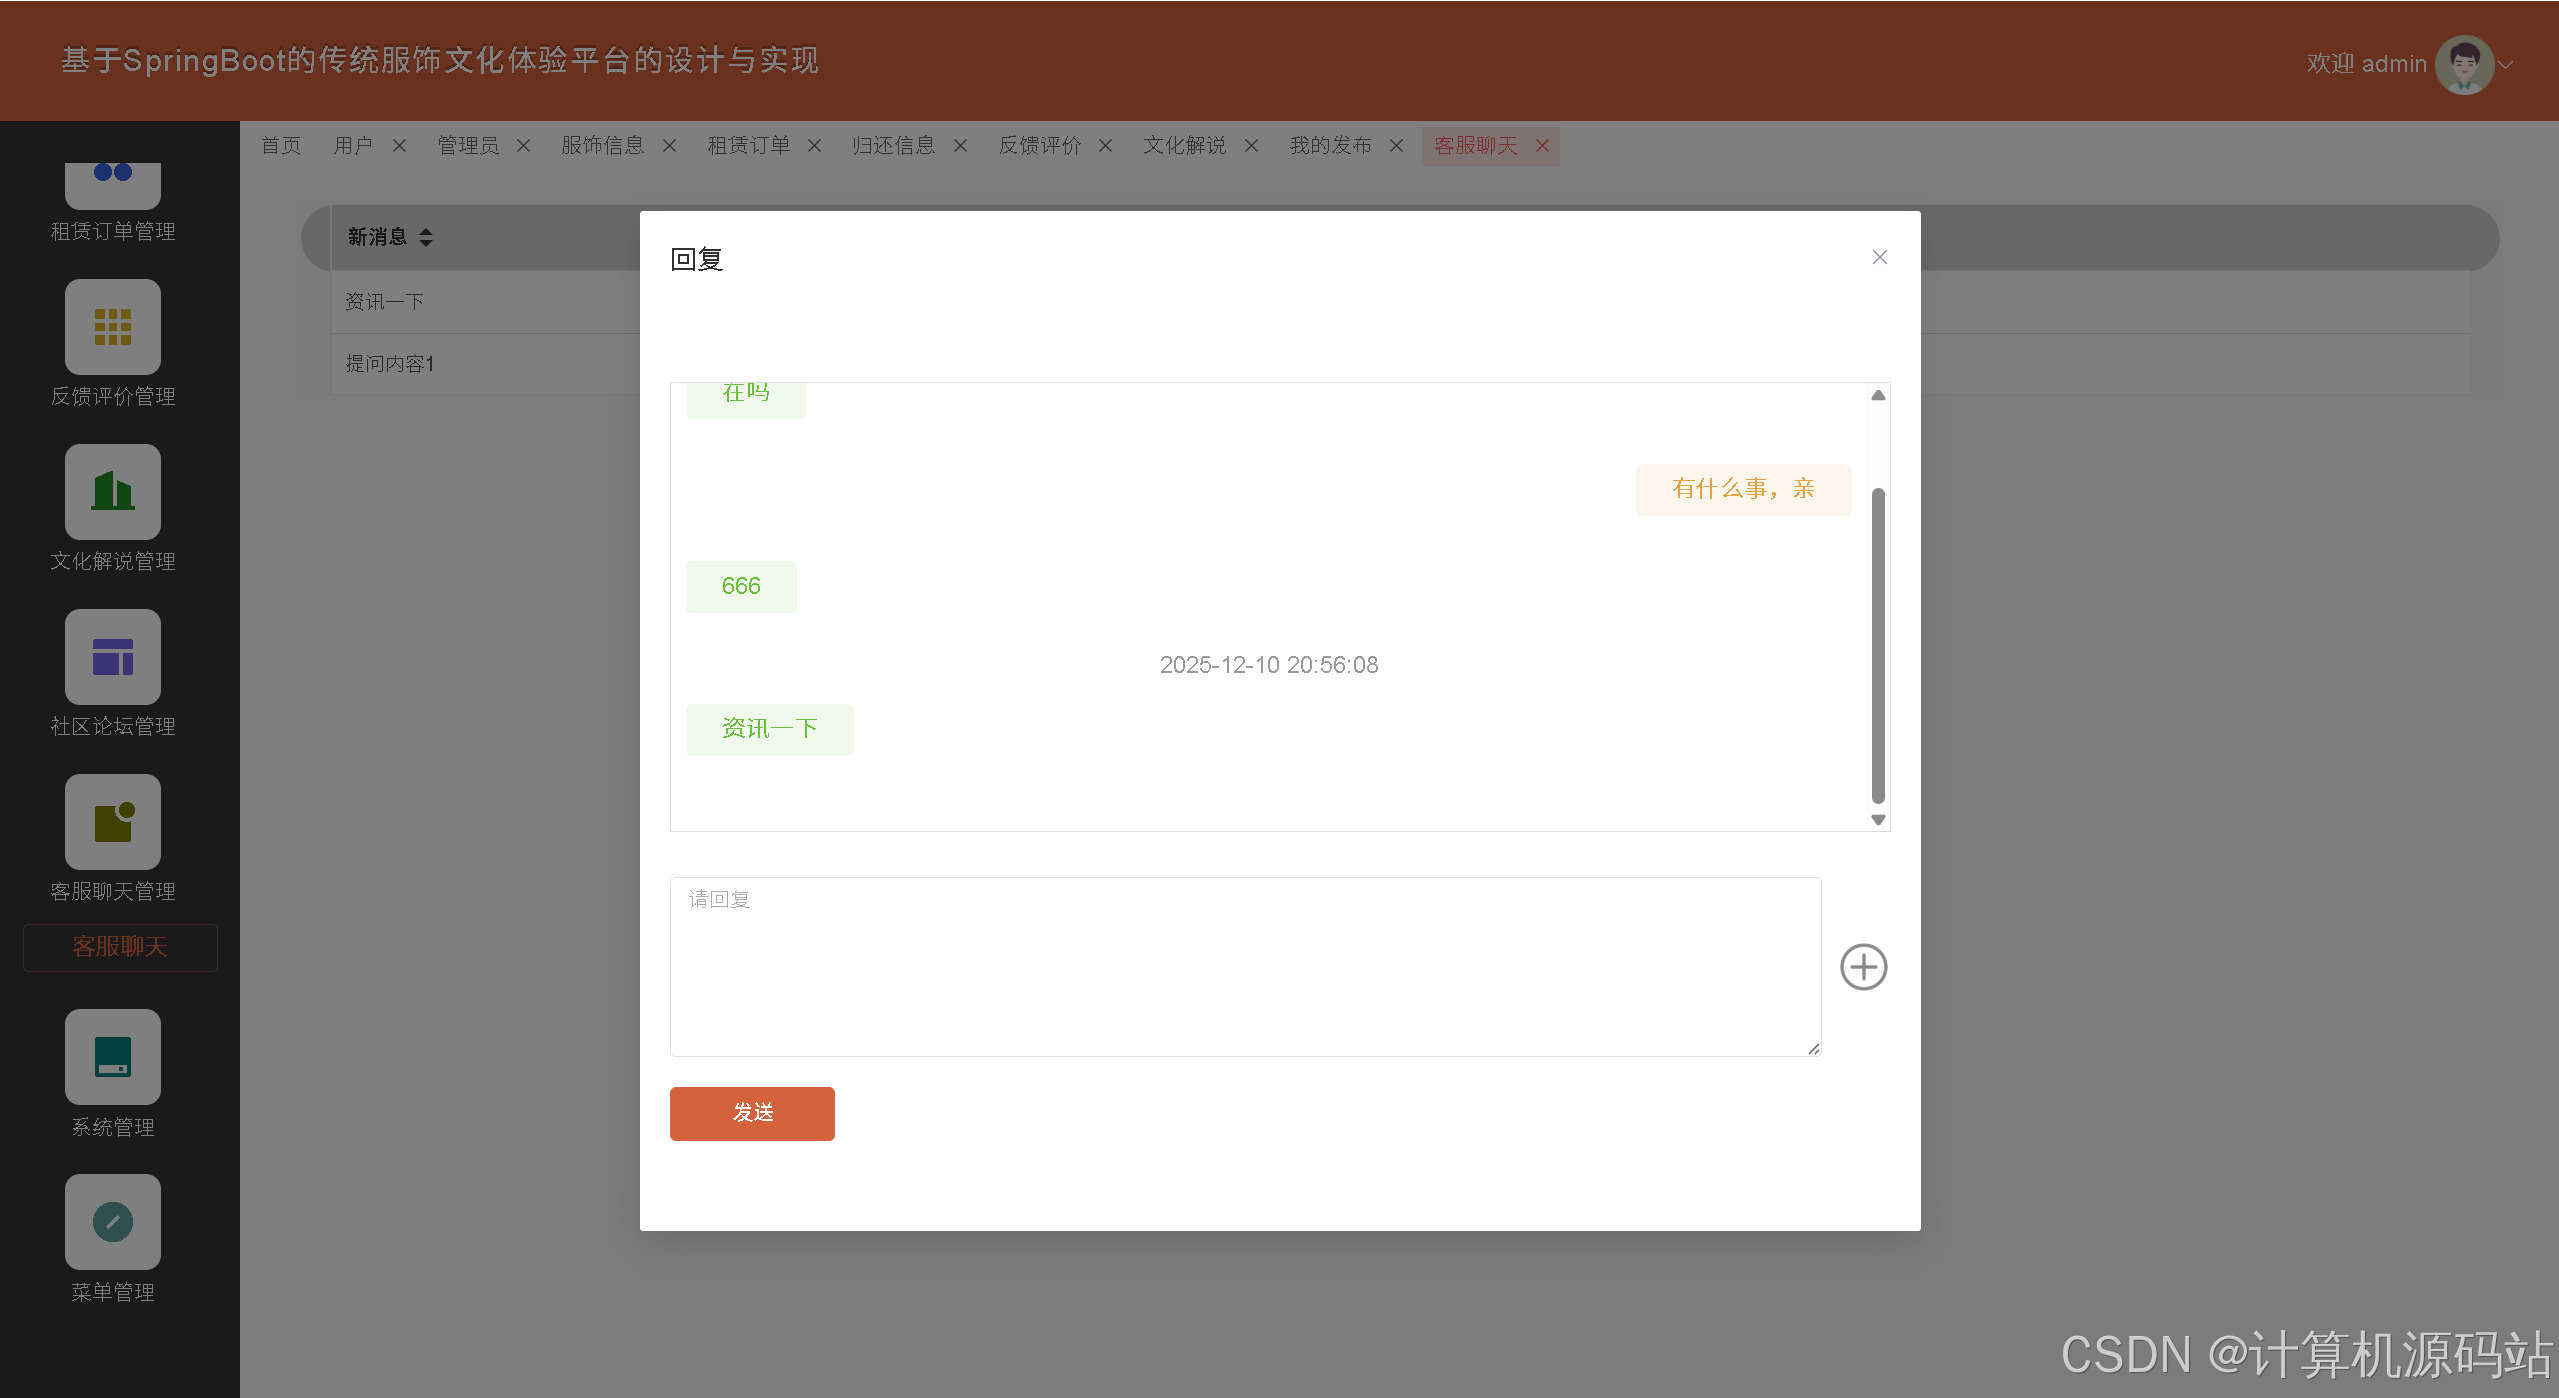This screenshot has width=2559, height=1398.
Task: Click the chat vertical scrollbar thumb
Action: [1877, 645]
